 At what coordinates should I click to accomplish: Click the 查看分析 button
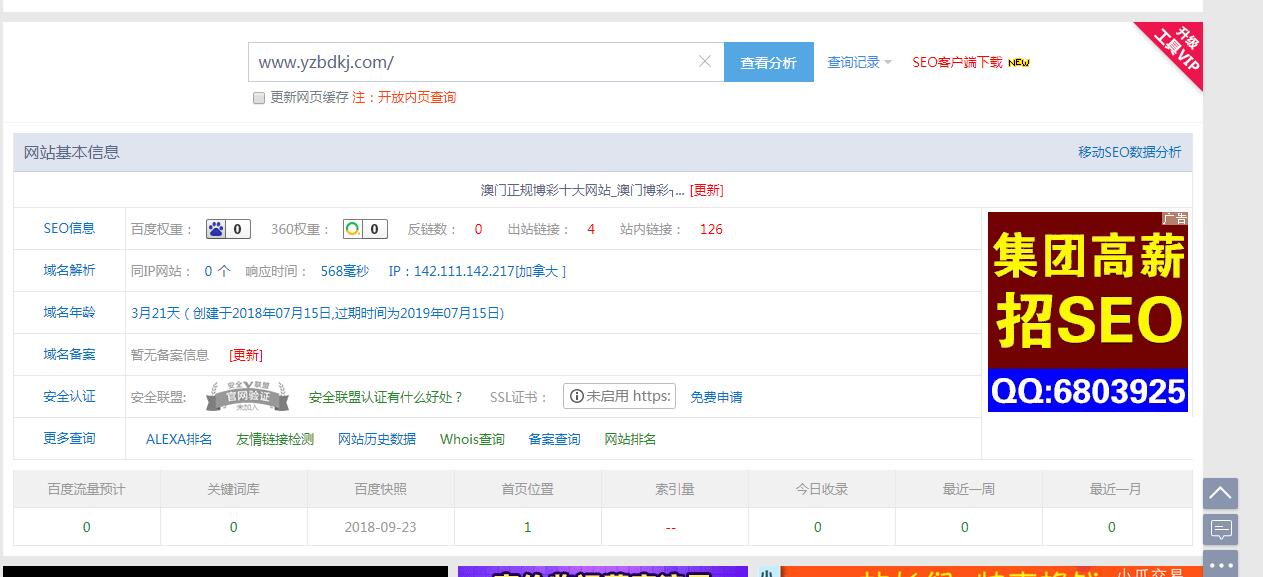click(x=768, y=62)
